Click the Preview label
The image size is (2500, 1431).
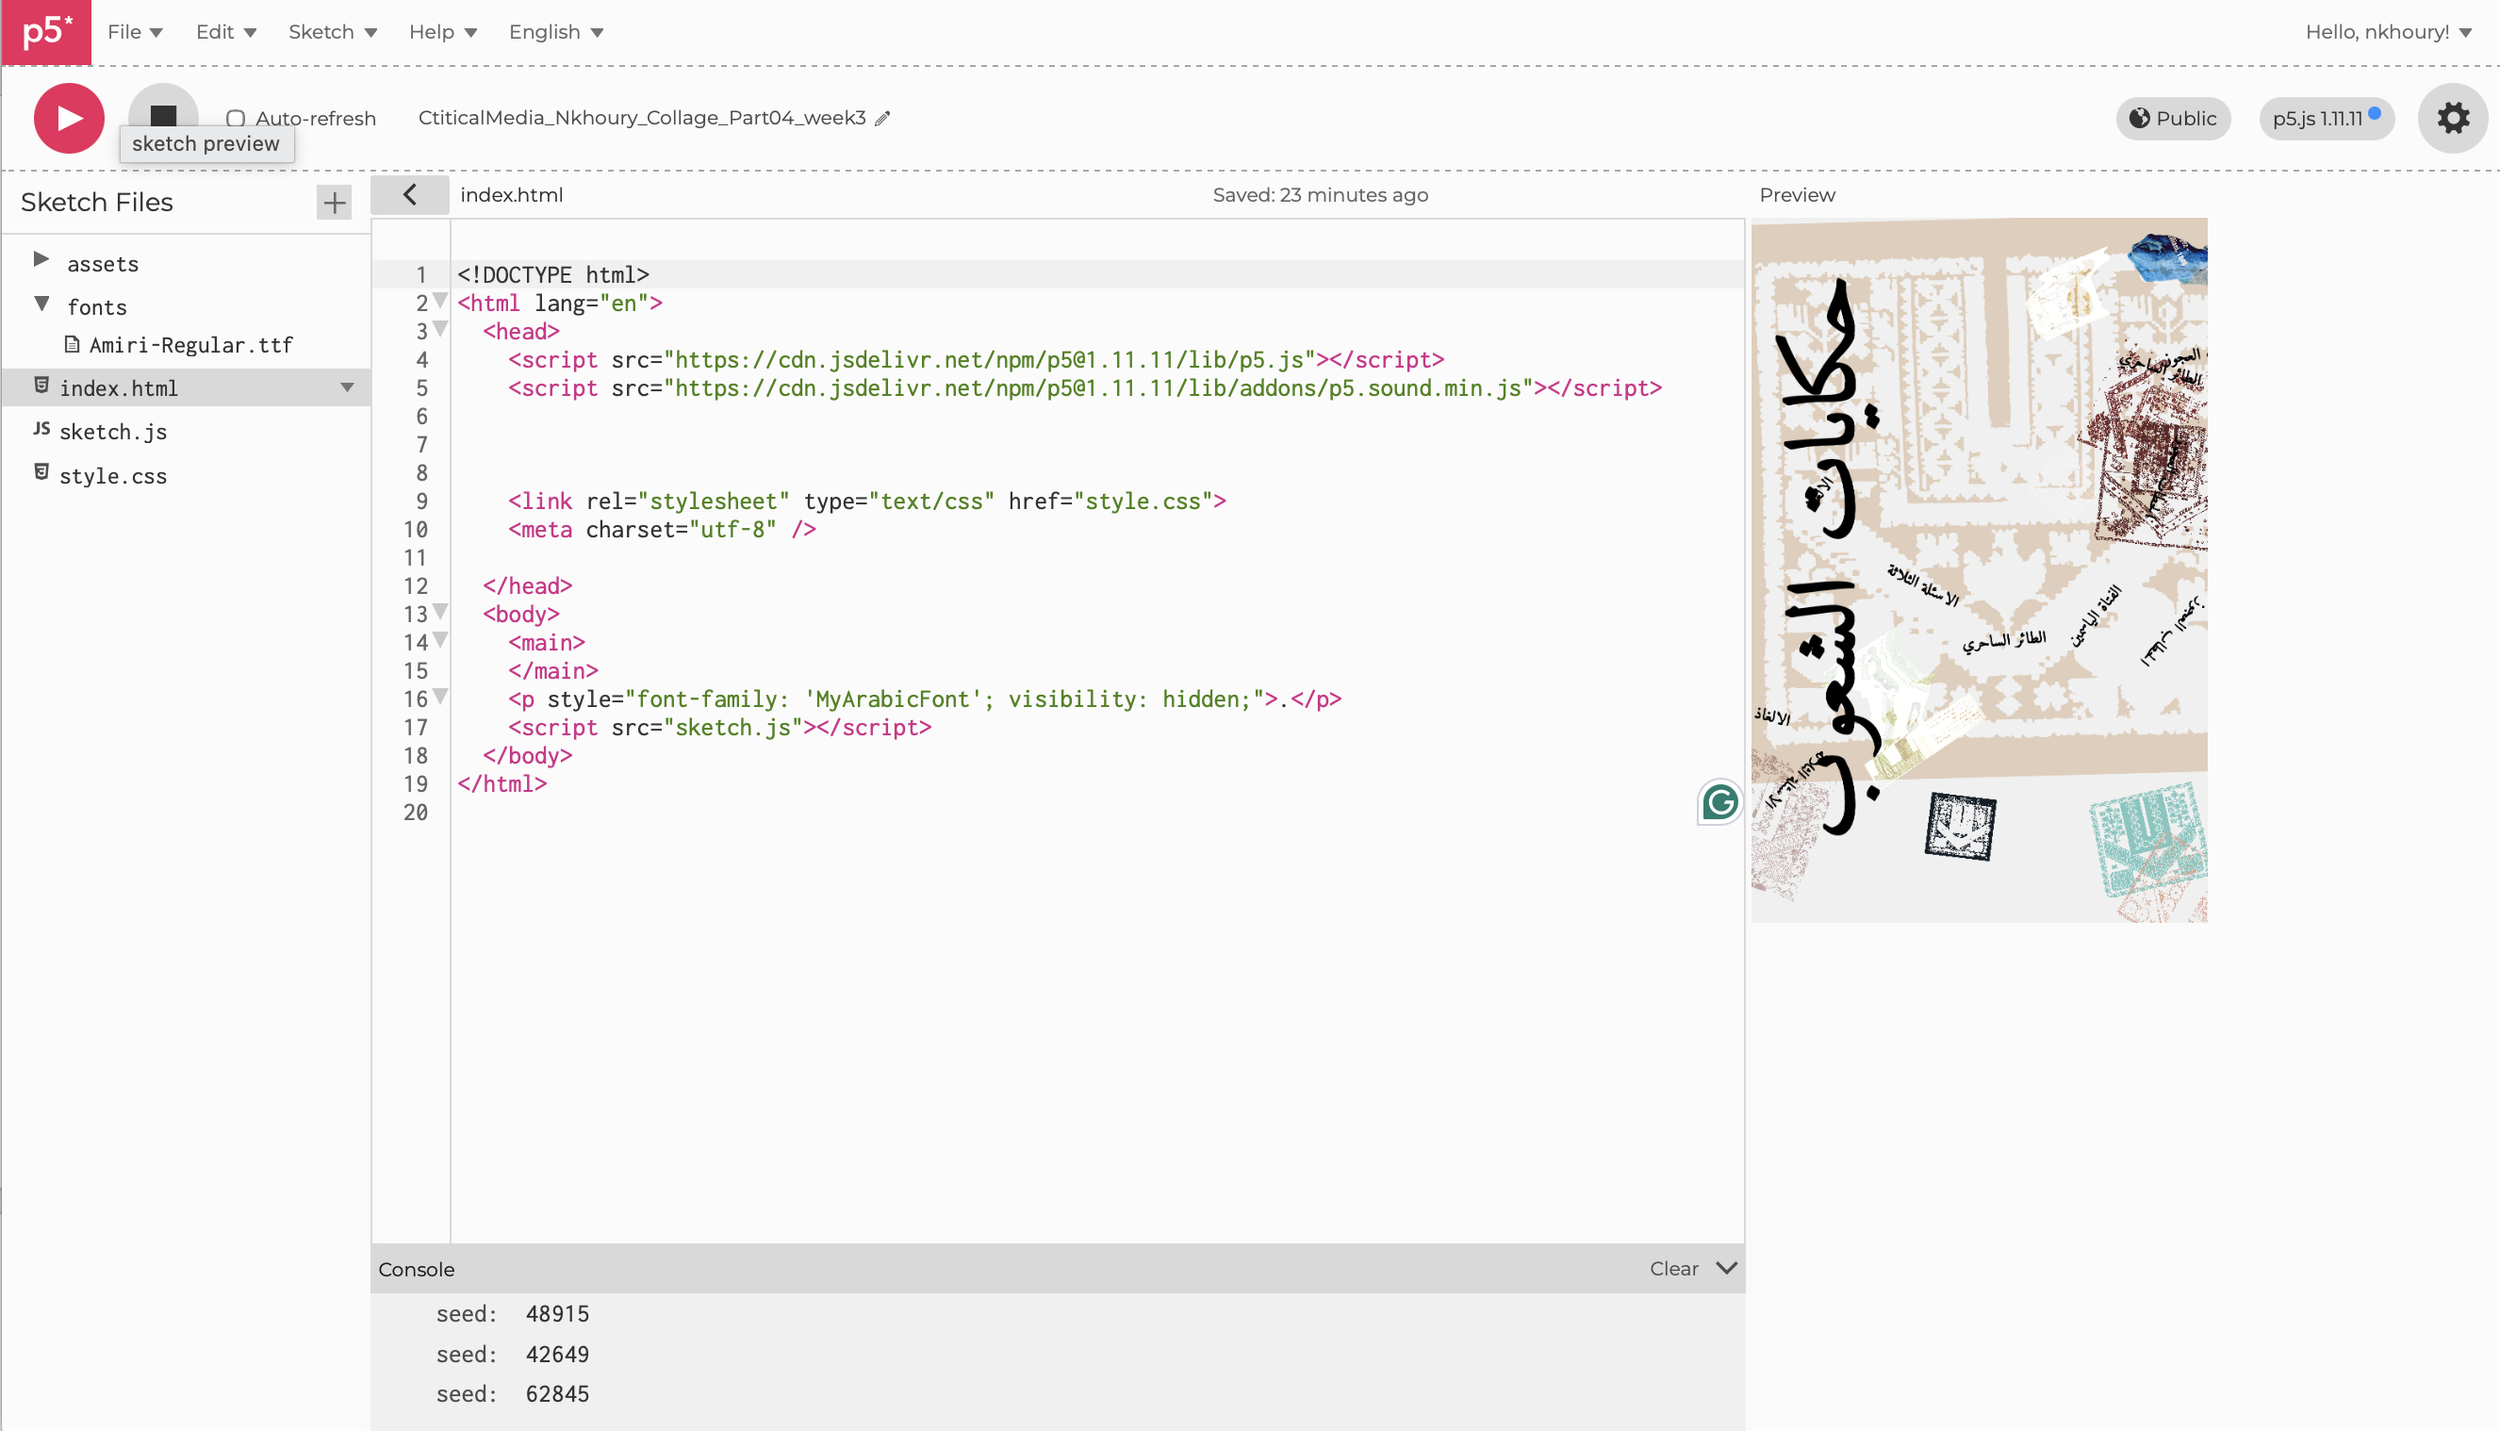1797,195
